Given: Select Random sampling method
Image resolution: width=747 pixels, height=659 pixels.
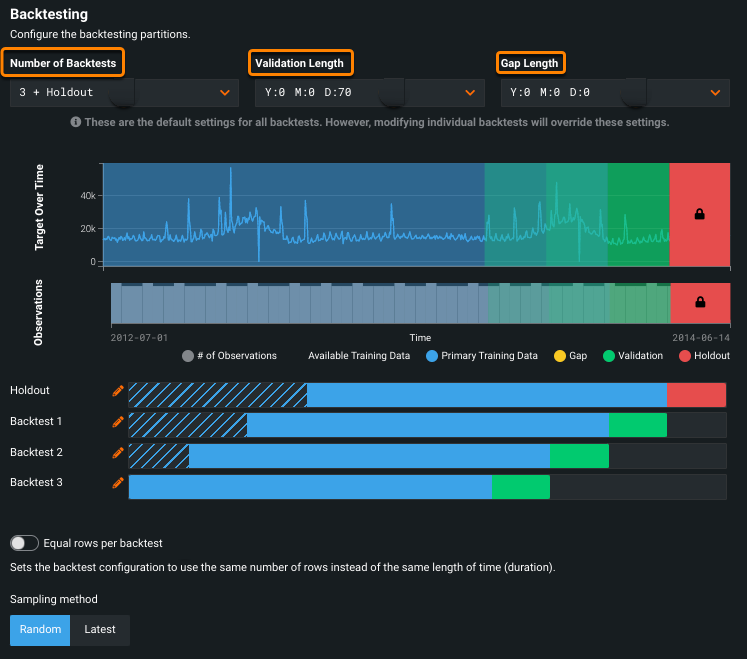Looking at the screenshot, I should click(40, 630).
